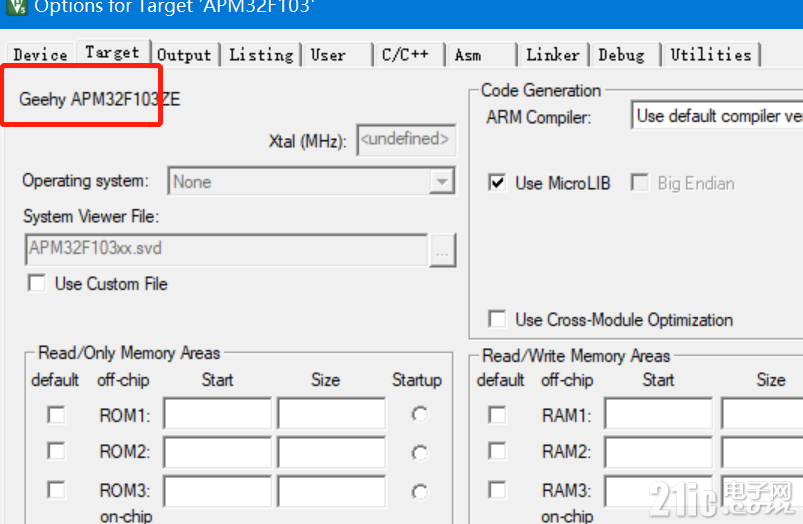Expand the Operating system dropdown
Viewport: 803px width, 524px height.
coord(442,181)
